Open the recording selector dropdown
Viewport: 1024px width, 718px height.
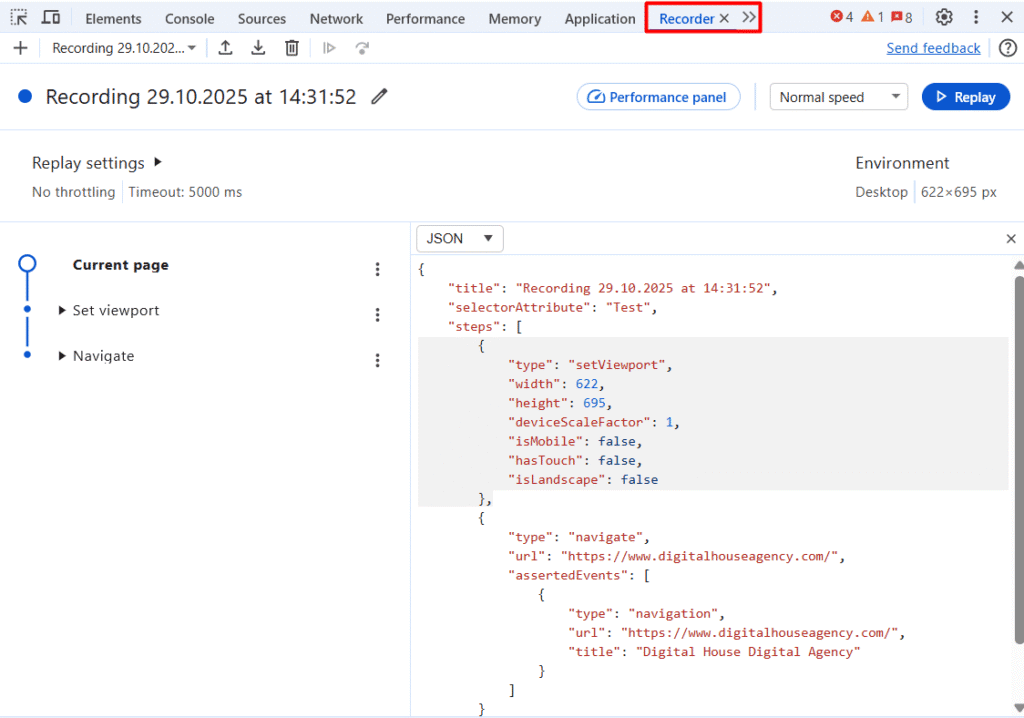click(124, 48)
